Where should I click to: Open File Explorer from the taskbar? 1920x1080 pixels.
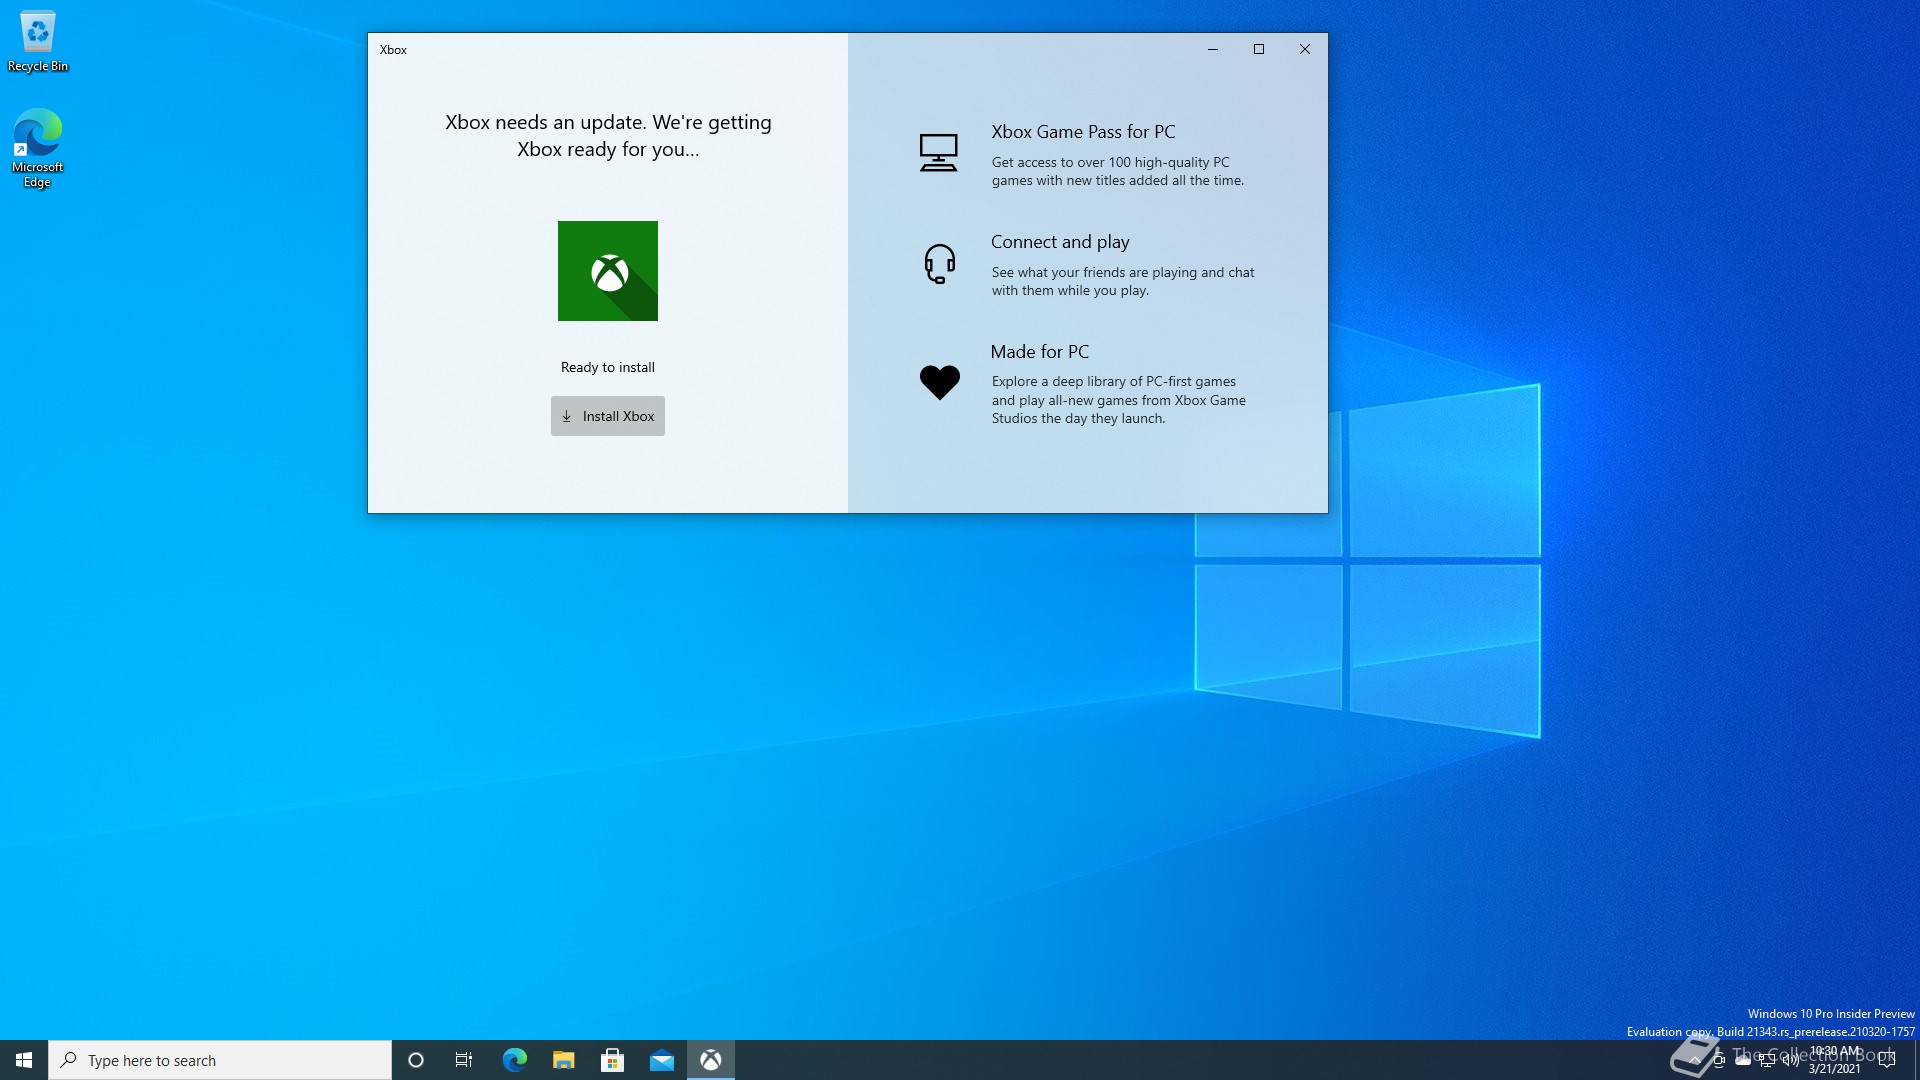tap(563, 1060)
